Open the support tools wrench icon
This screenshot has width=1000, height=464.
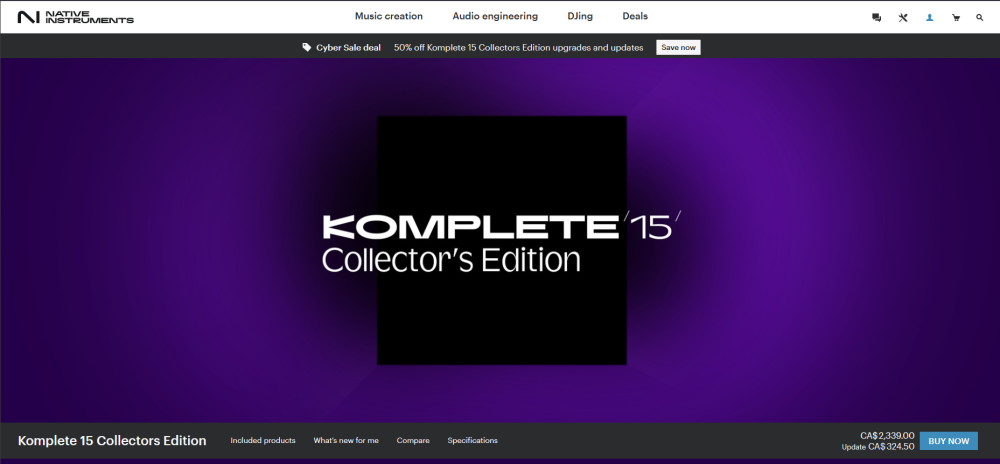tap(903, 18)
